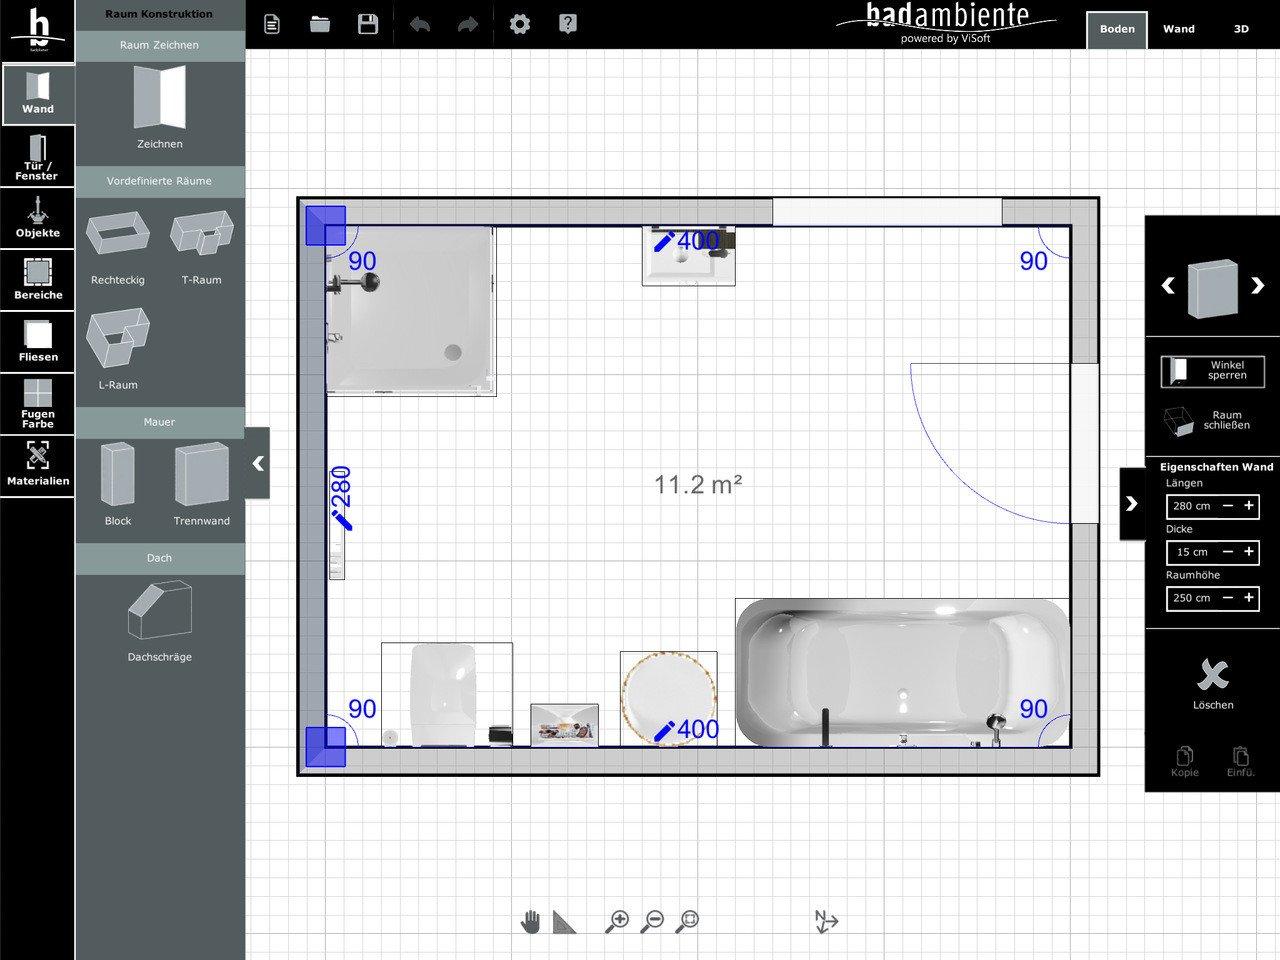Toggle Winkel sperren angle lock
Image resolution: width=1280 pixels, height=960 pixels.
click(x=1213, y=371)
